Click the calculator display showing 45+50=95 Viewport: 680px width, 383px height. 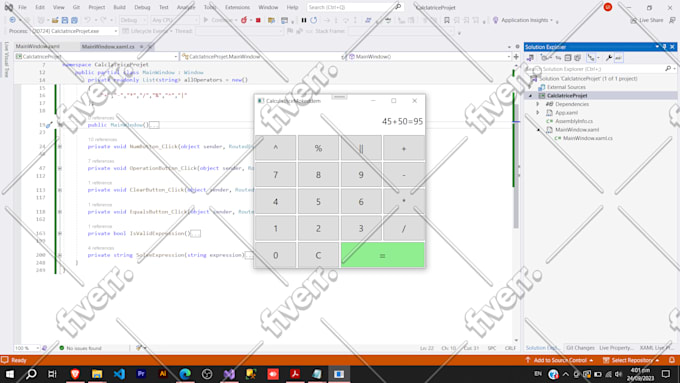402,121
